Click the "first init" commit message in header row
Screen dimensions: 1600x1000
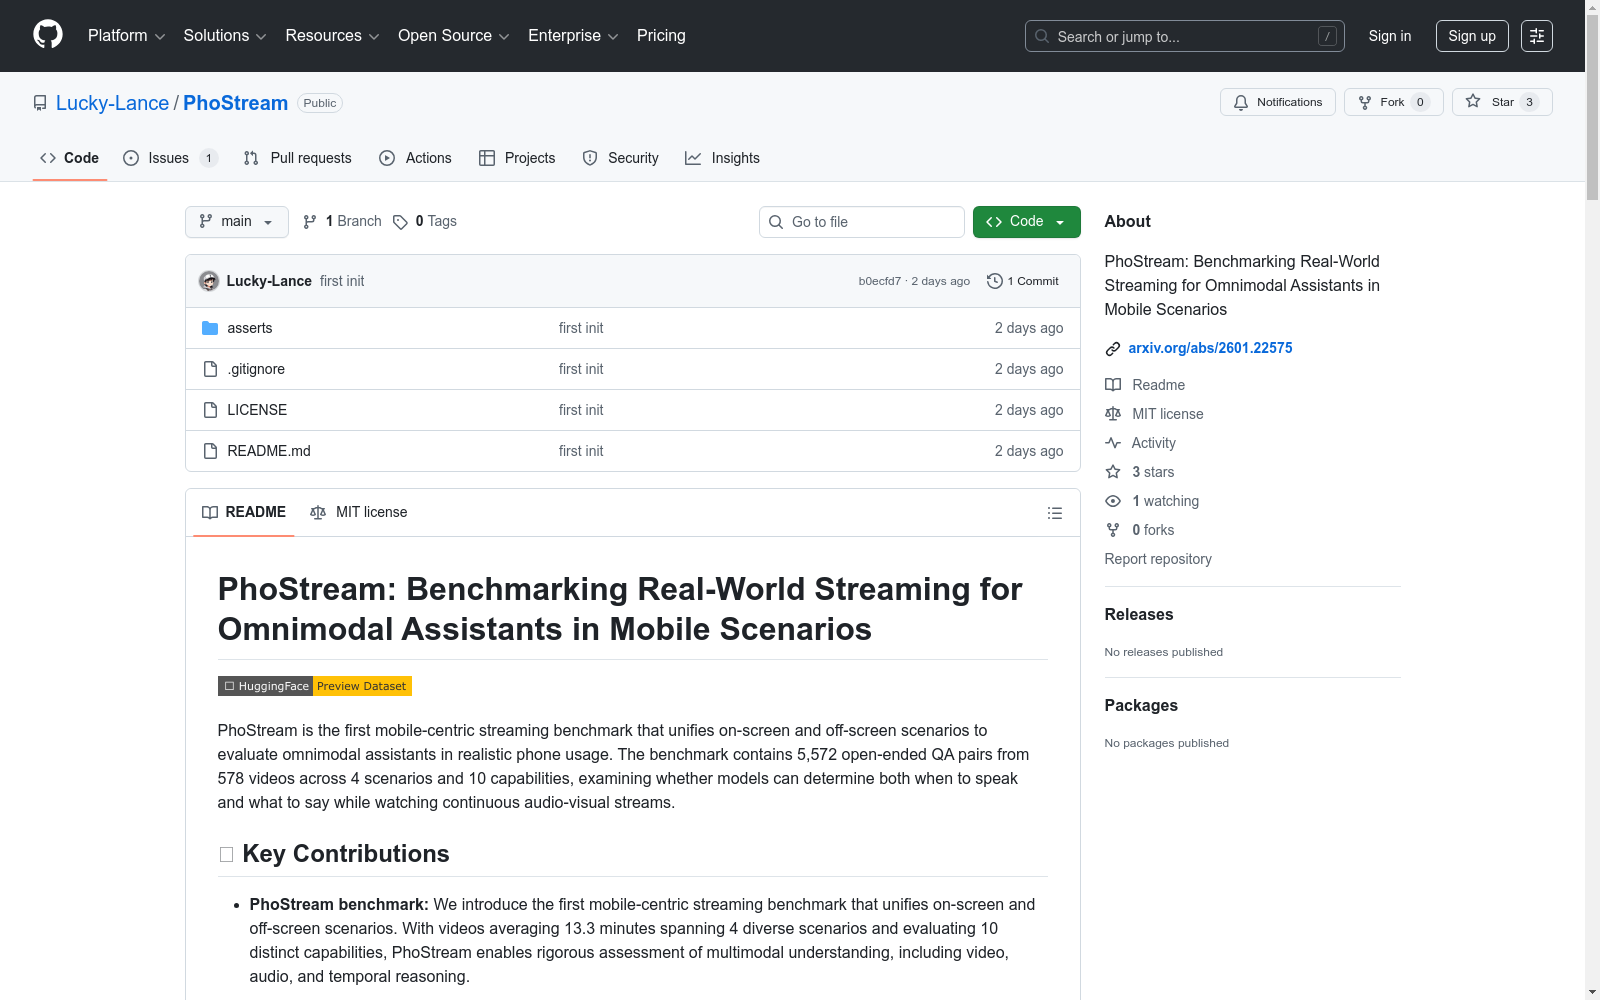point(342,281)
